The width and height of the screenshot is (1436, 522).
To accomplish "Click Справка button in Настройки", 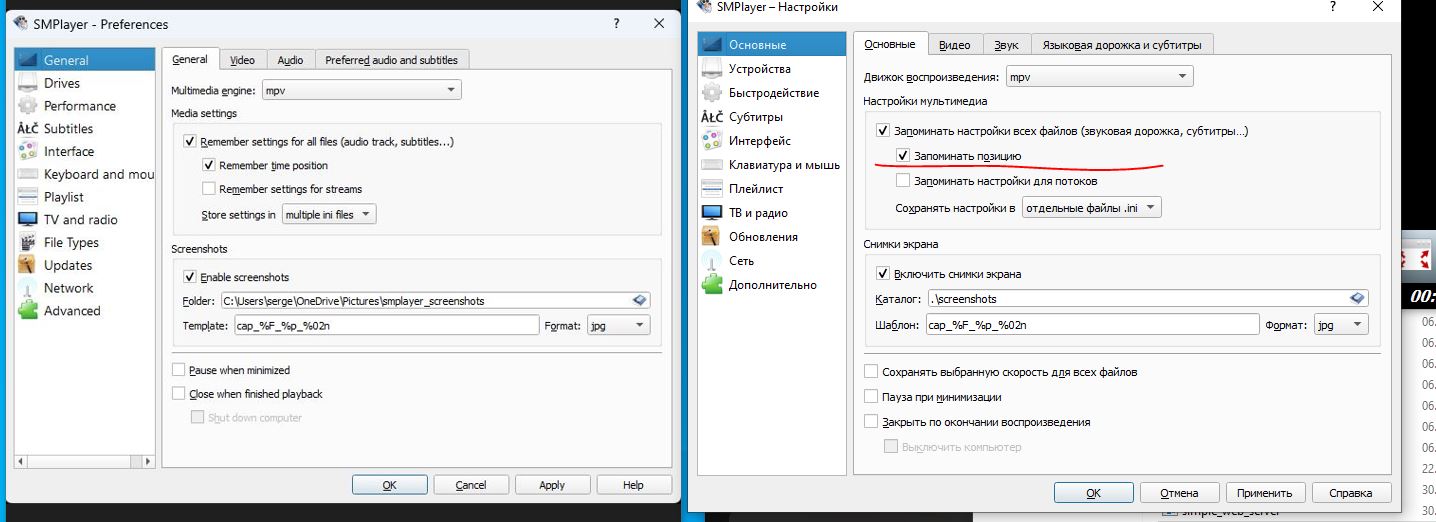I will click(x=1350, y=493).
